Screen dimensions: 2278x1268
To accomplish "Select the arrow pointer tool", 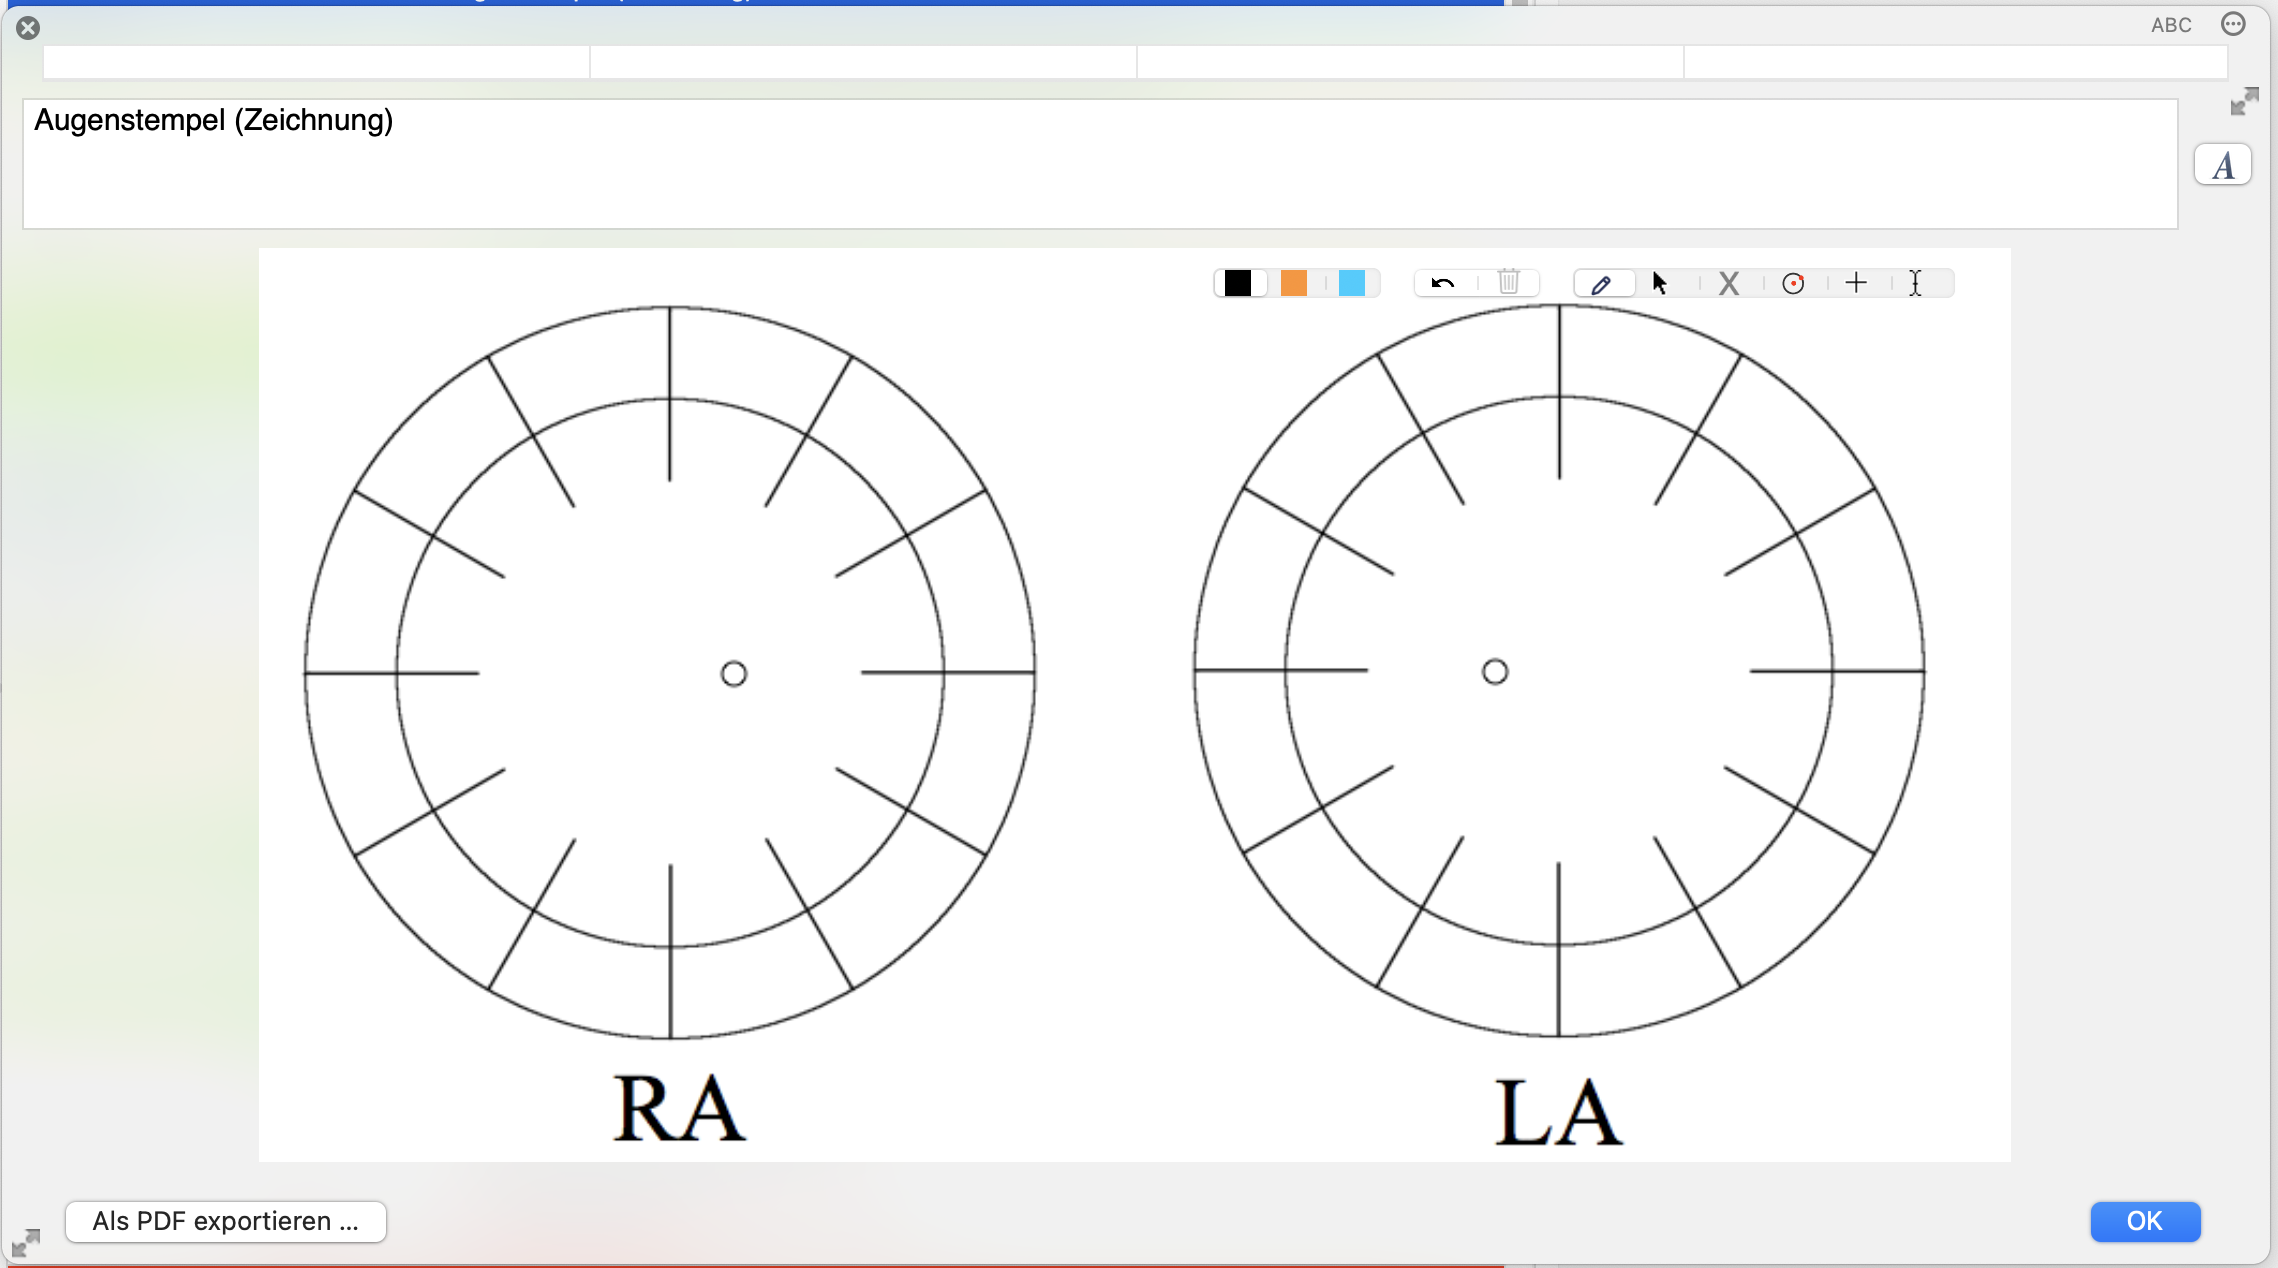I will click(x=1660, y=283).
